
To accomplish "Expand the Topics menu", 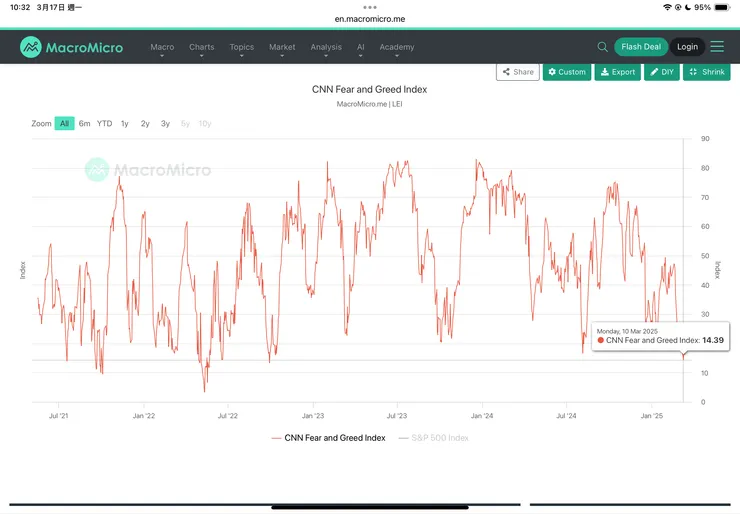I will (x=242, y=49).
